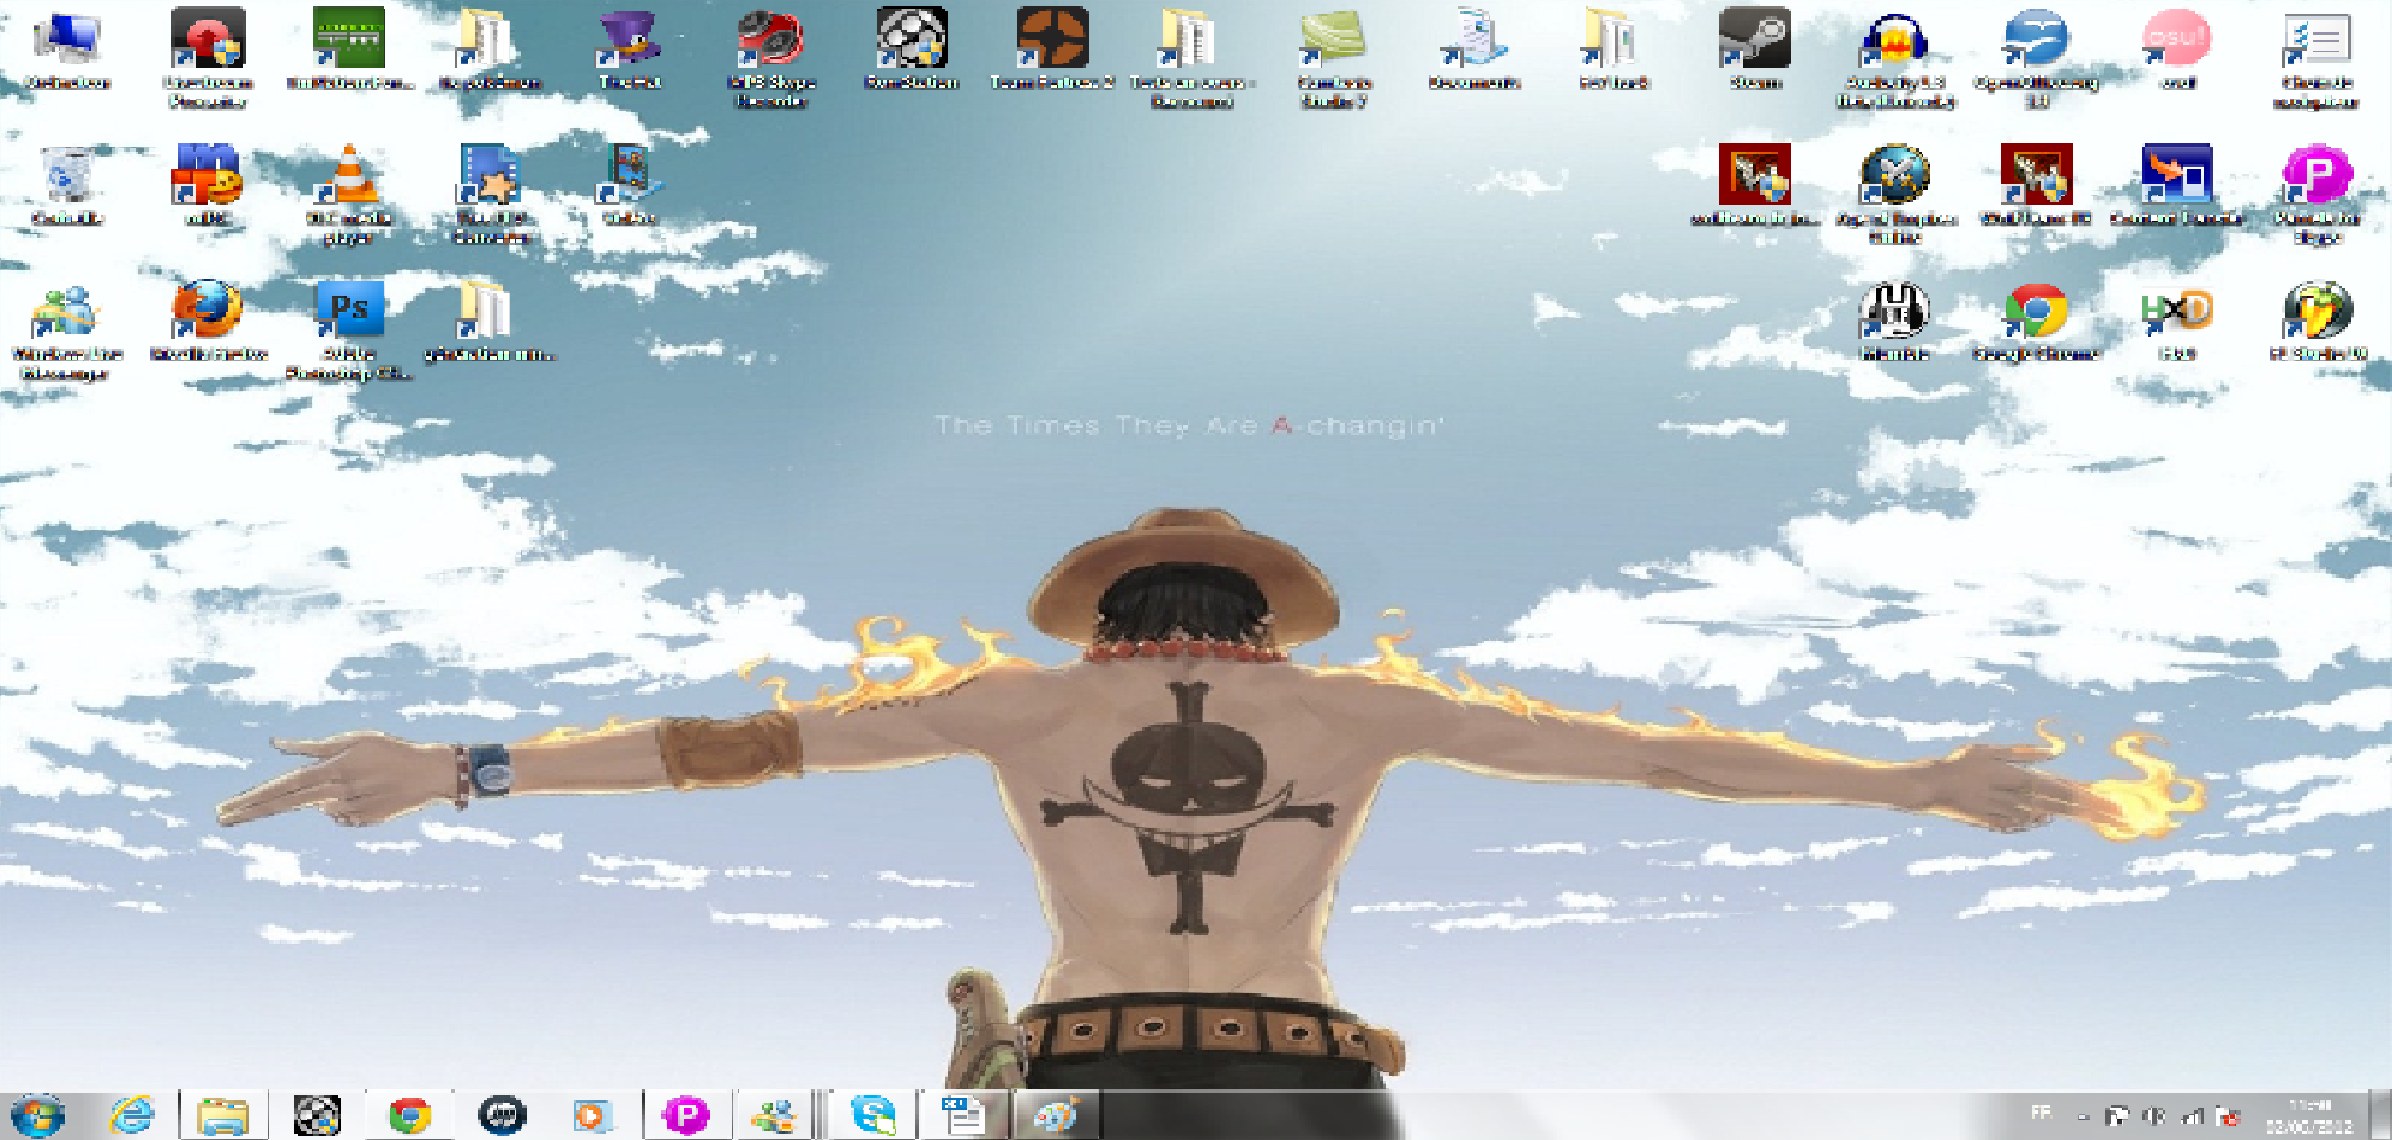2392x1140 pixels.
Task: Launch OpenOffice.org desktop shortcut
Action: point(2037,58)
